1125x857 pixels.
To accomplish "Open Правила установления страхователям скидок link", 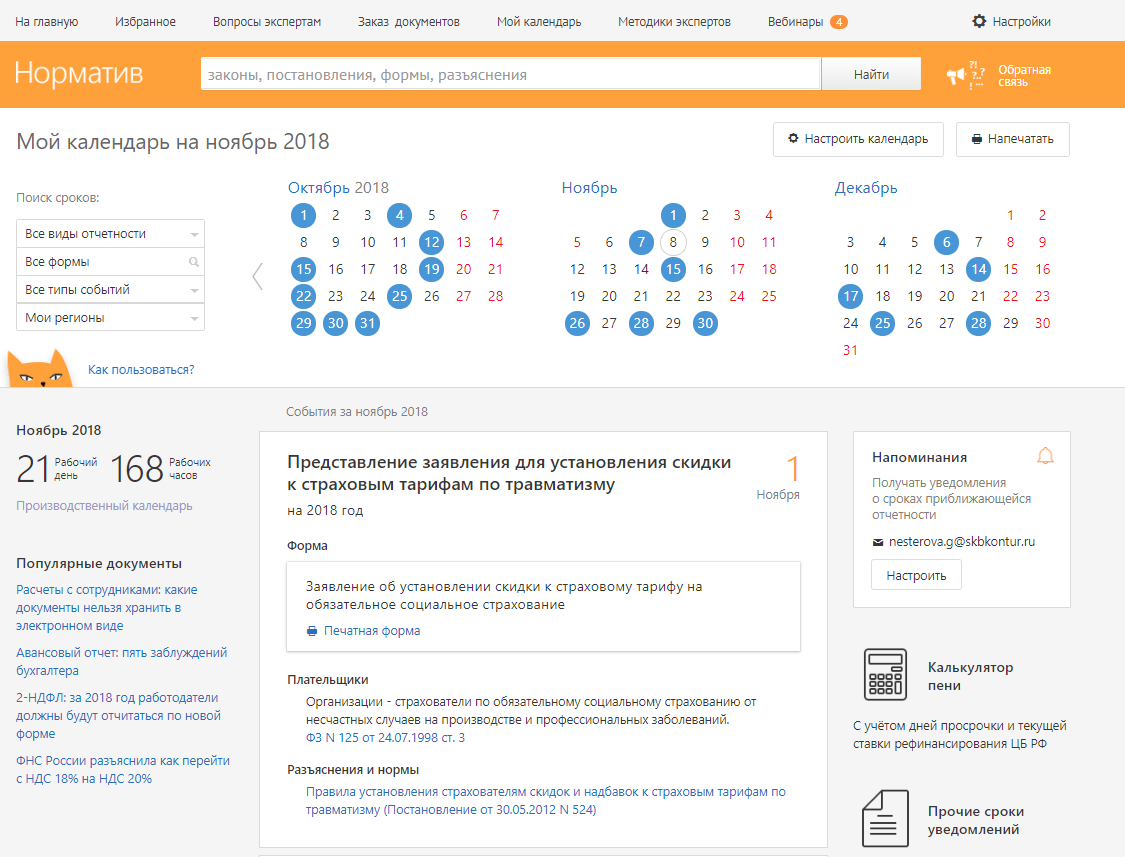I will point(545,801).
